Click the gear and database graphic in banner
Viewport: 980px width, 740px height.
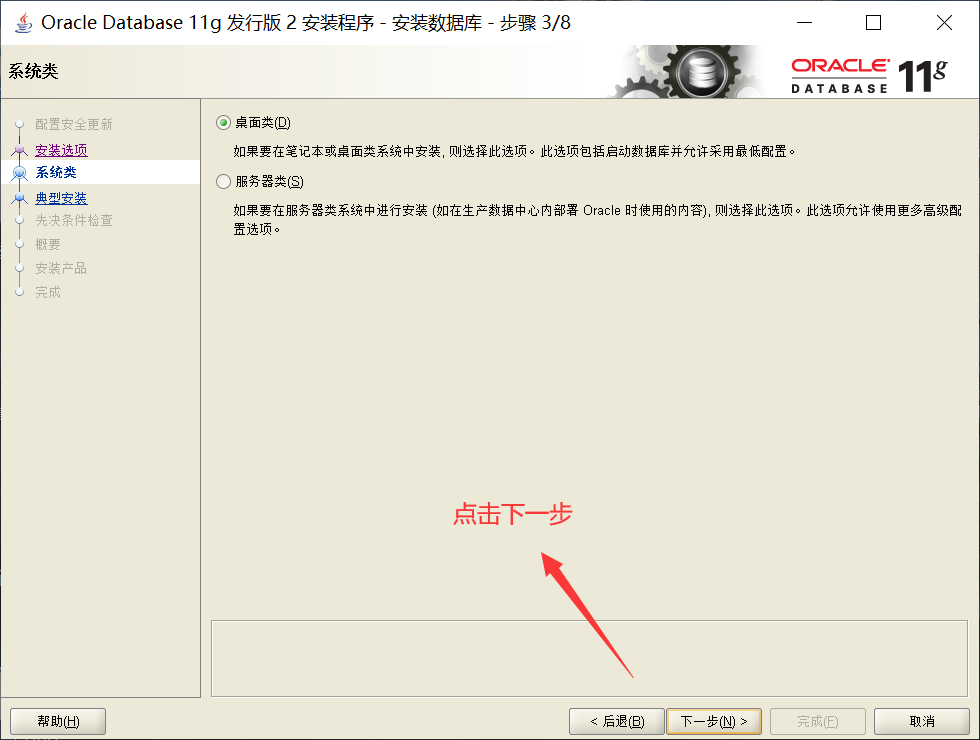700,70
